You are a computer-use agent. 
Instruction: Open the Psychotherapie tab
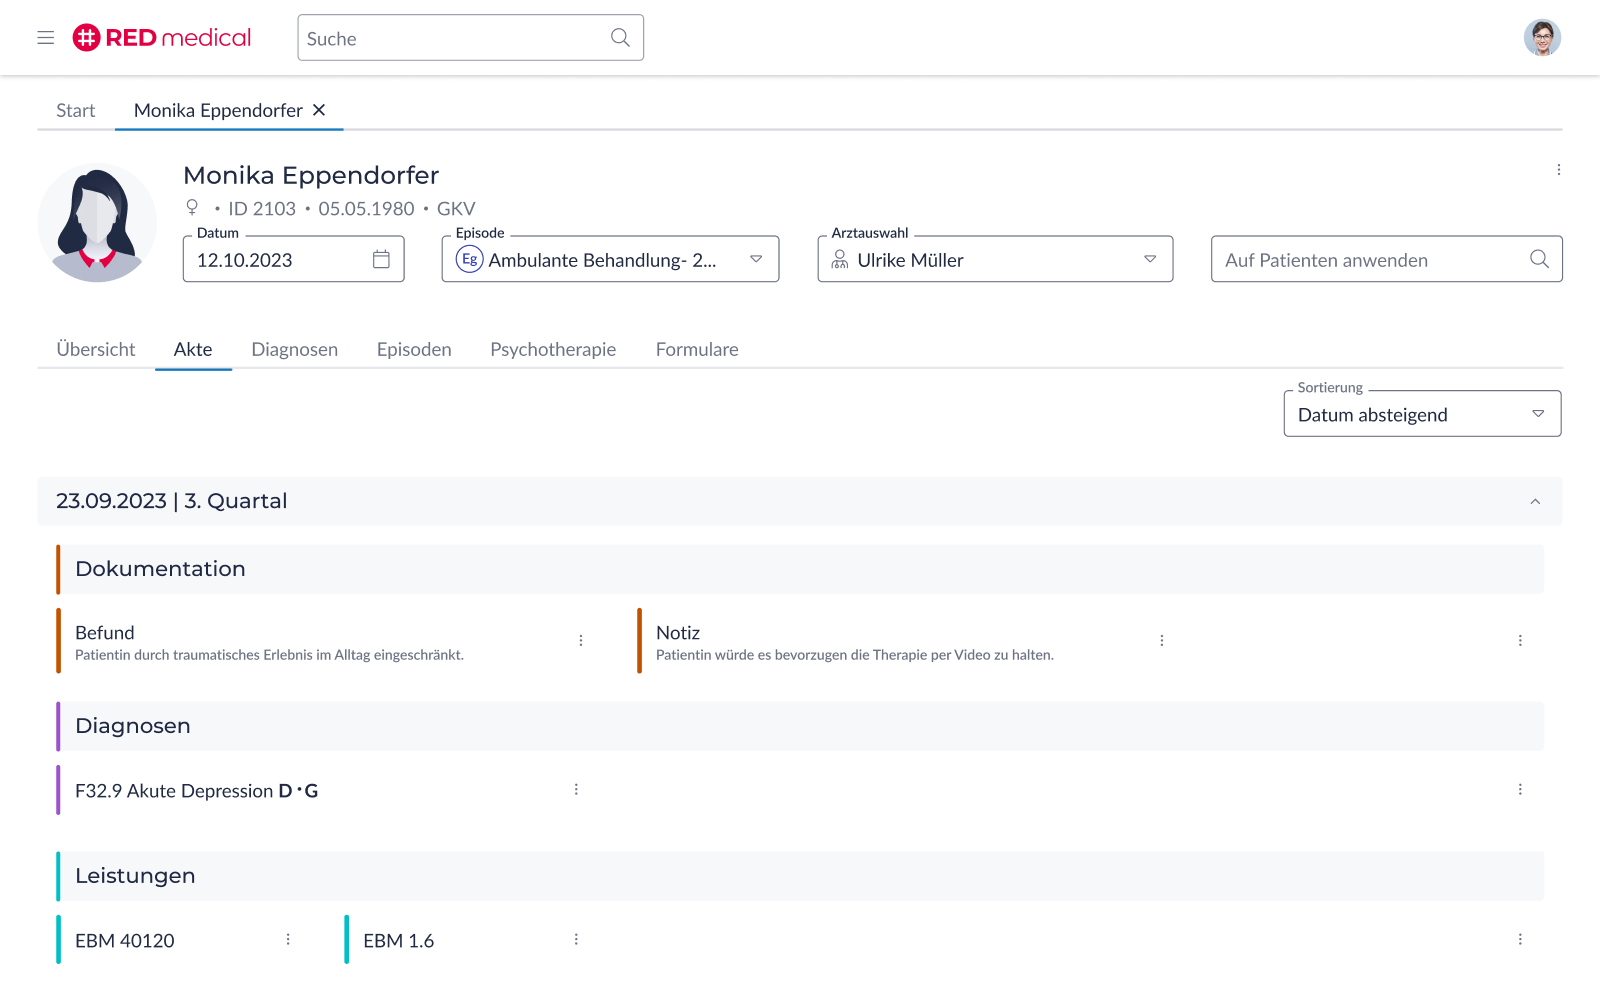(x=553, y=349)
